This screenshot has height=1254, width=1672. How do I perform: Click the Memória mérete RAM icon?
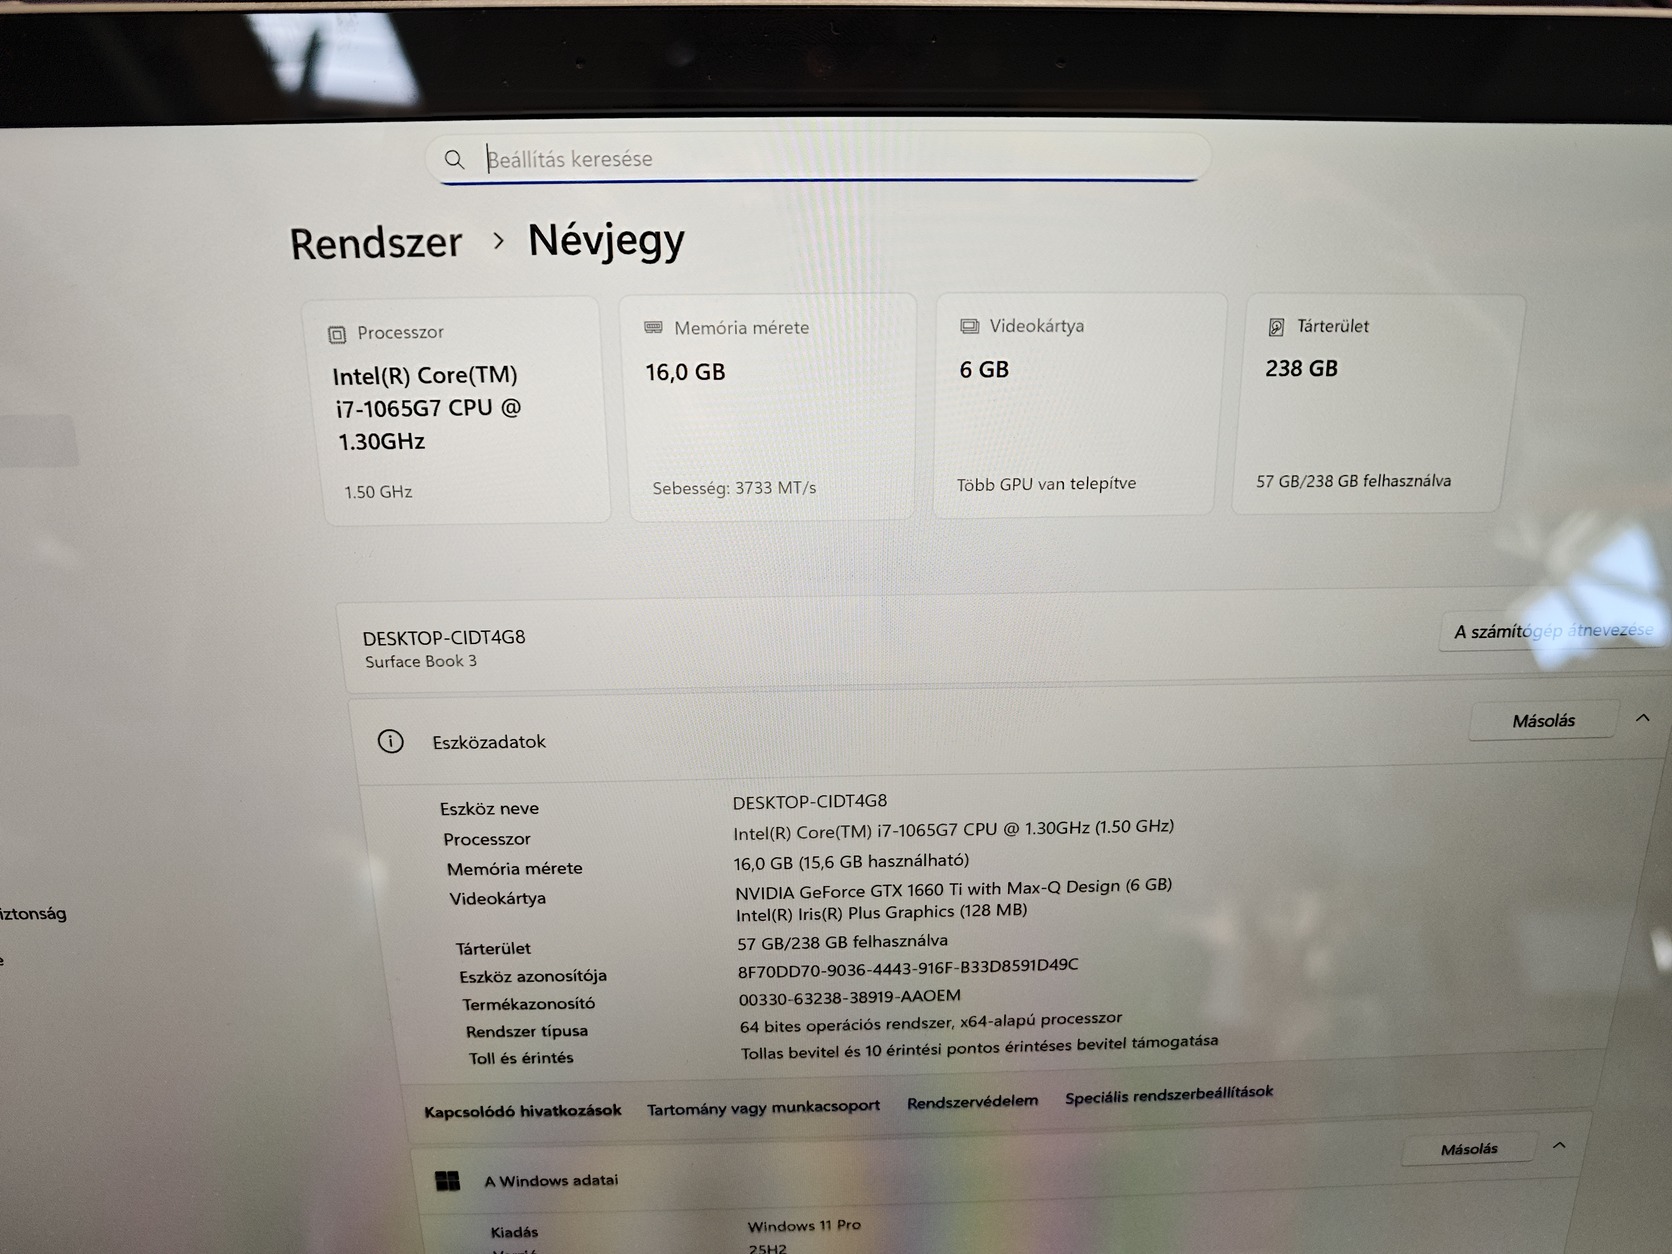(653, 328)
